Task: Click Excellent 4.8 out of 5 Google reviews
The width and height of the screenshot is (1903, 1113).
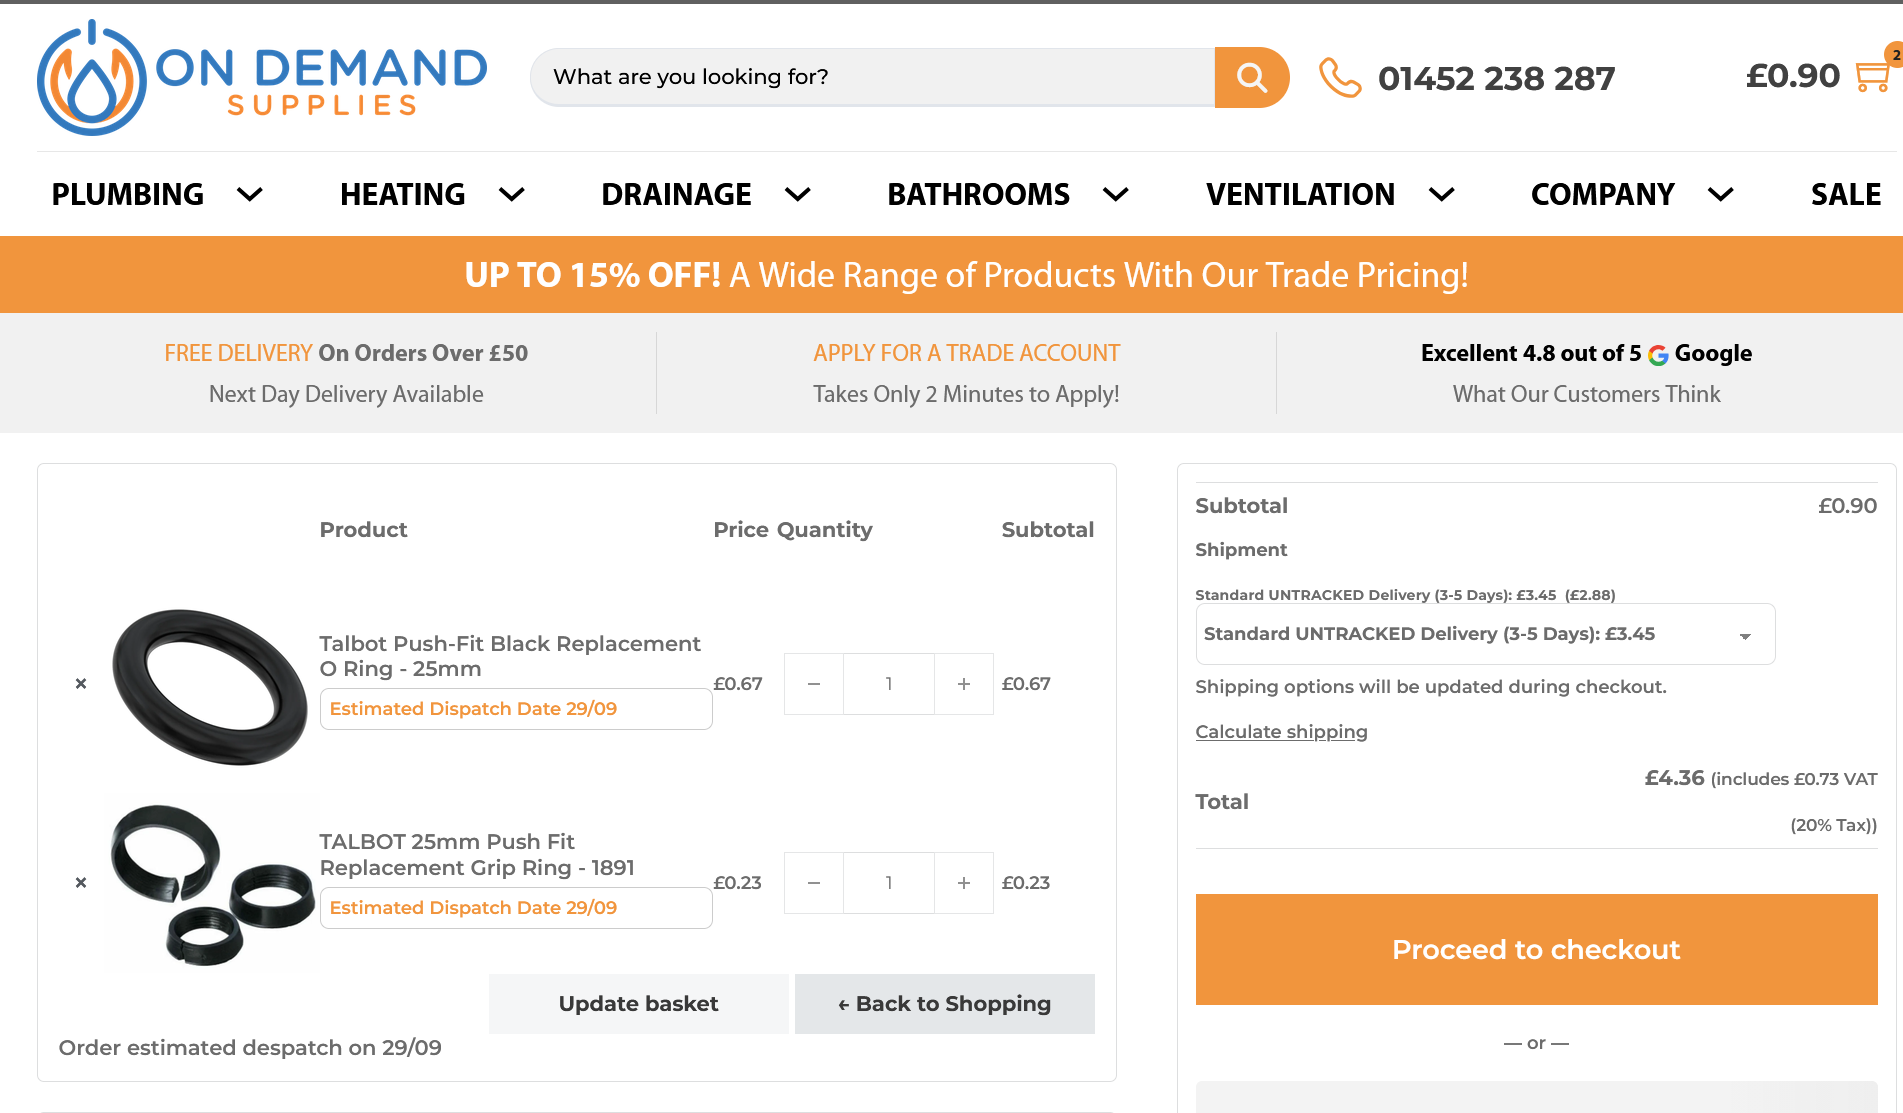Action: point(1586,353)
